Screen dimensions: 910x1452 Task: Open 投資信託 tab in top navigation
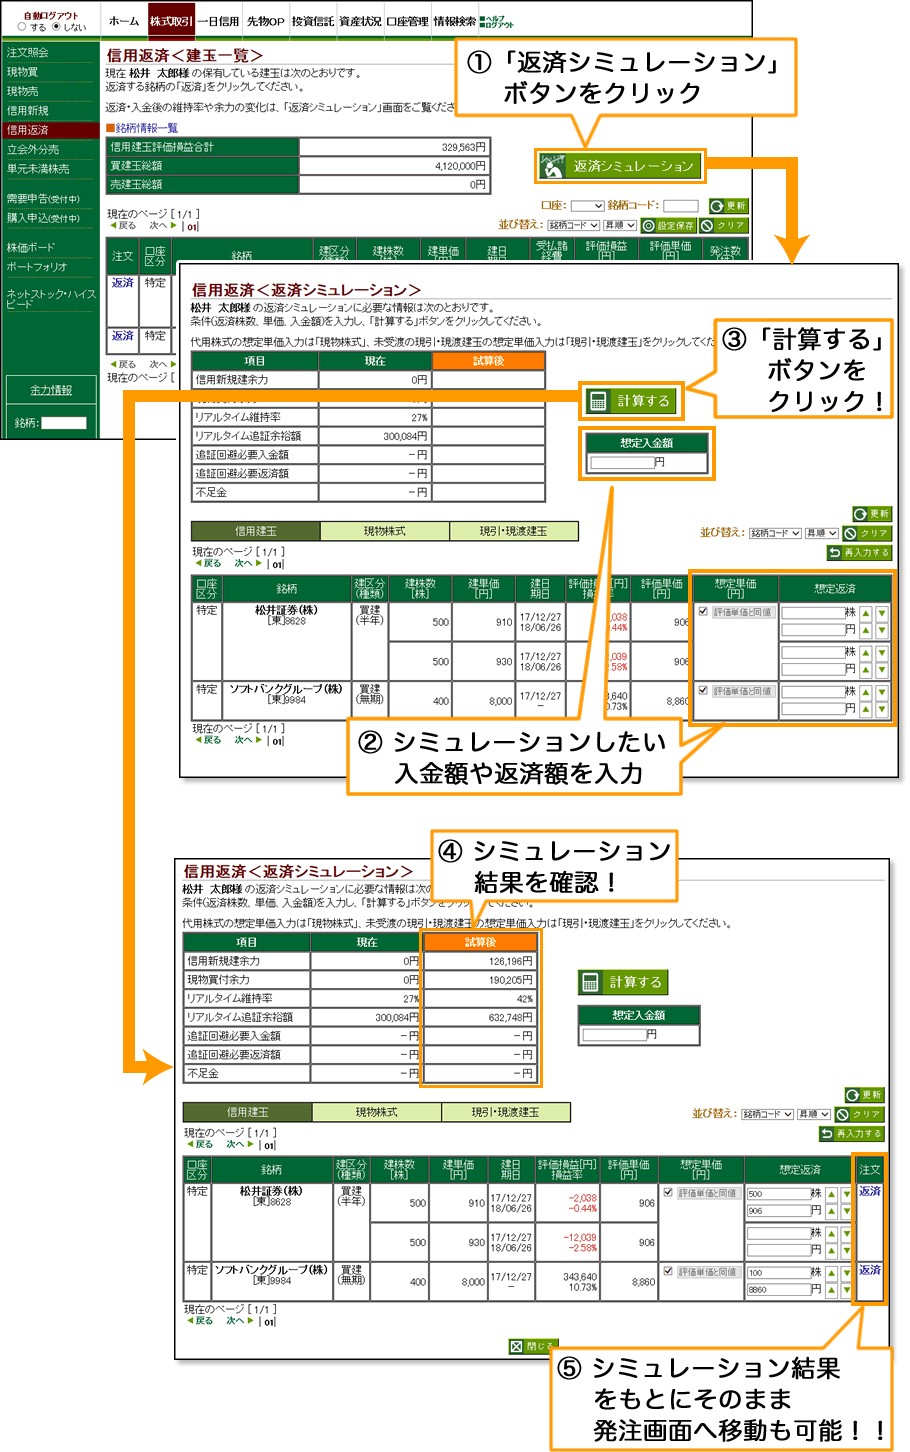[x=313, y=21]
